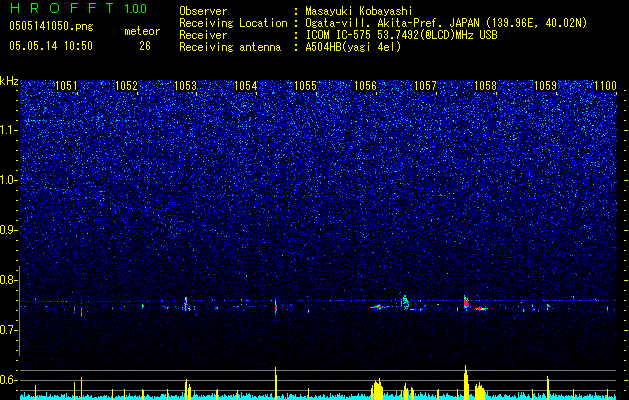Click the 1053 time marker

tap(186, 86)
